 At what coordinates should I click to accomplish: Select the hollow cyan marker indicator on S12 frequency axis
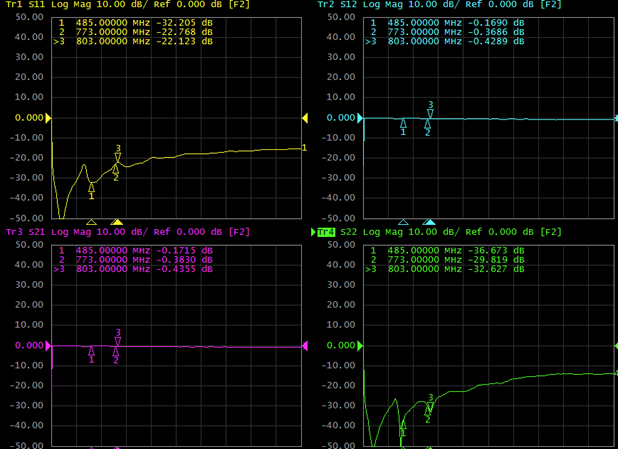point(403,222)
